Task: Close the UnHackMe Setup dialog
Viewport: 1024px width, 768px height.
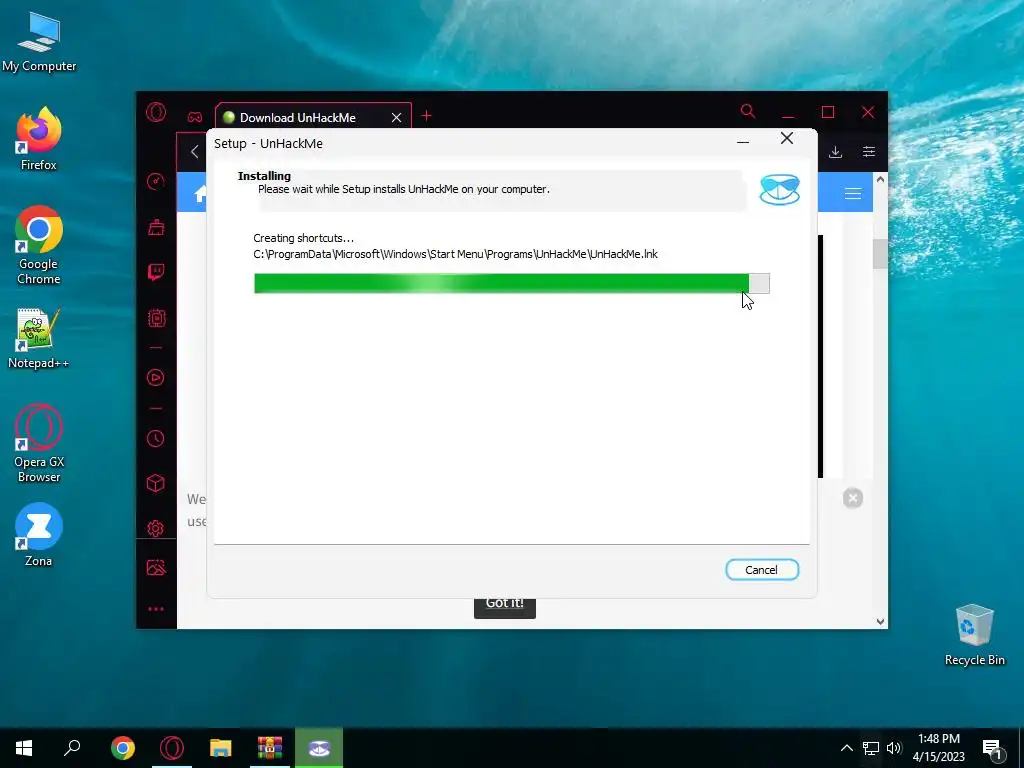Action: point(786,138)
